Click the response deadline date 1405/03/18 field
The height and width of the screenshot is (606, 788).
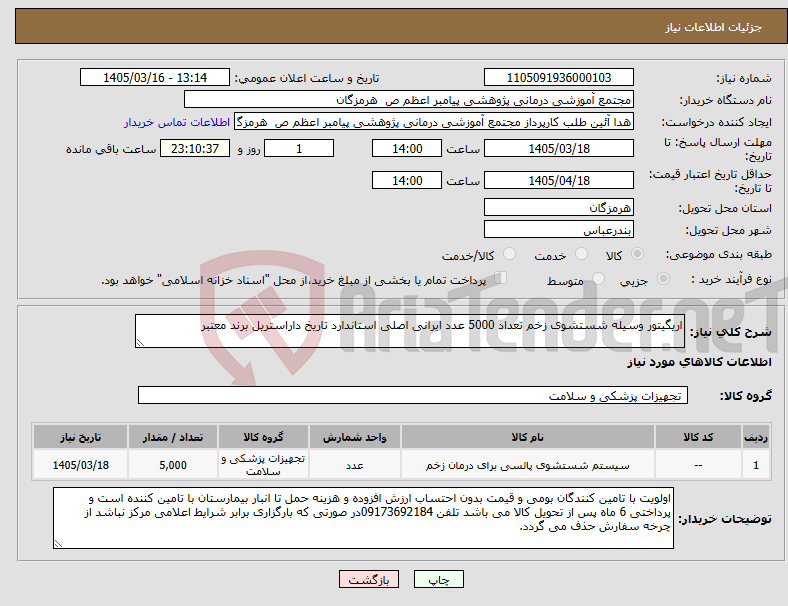[558, 149]
